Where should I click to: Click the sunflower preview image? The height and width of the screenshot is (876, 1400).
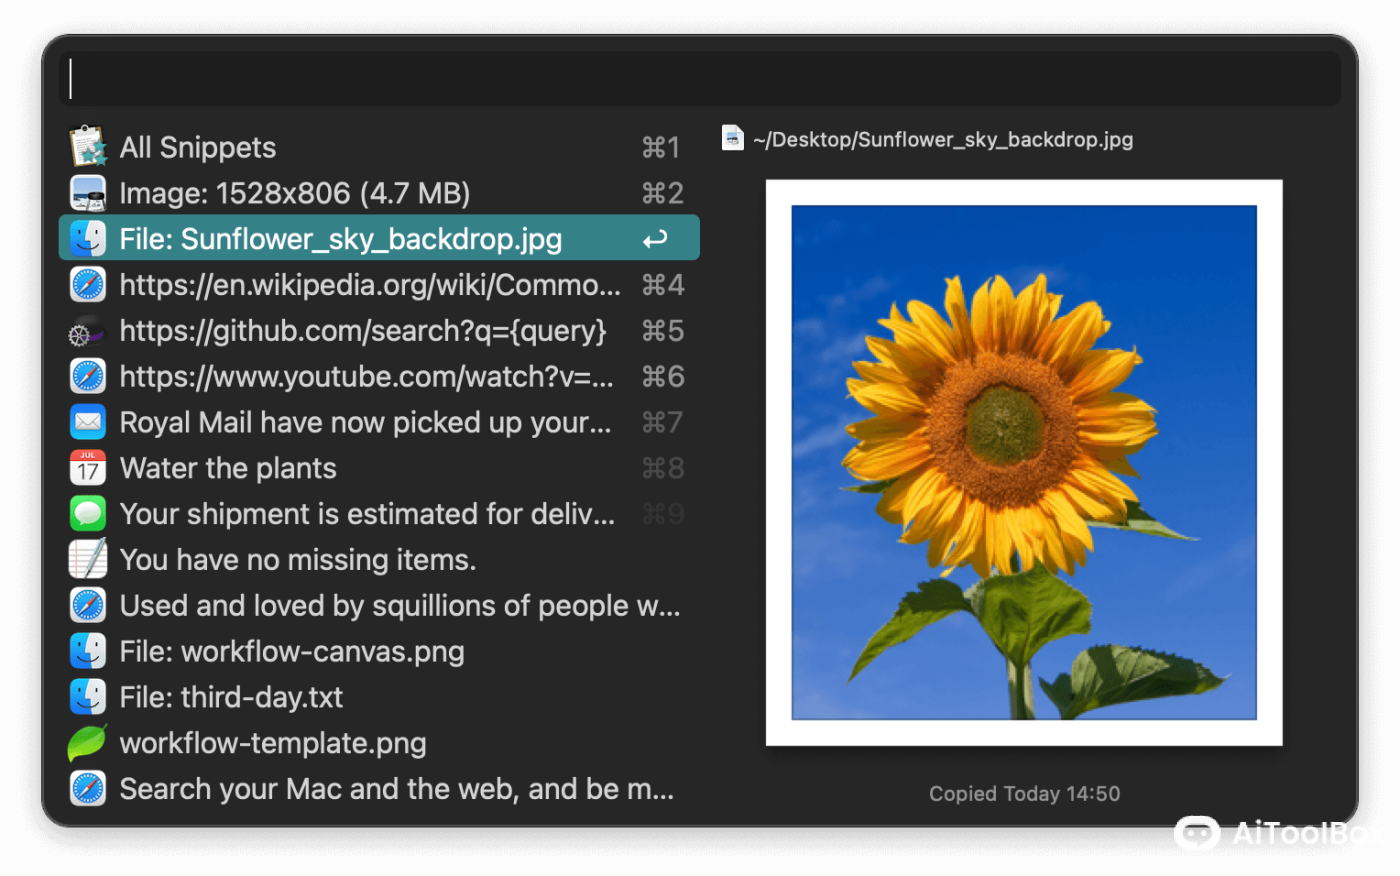pos(1023,462)
